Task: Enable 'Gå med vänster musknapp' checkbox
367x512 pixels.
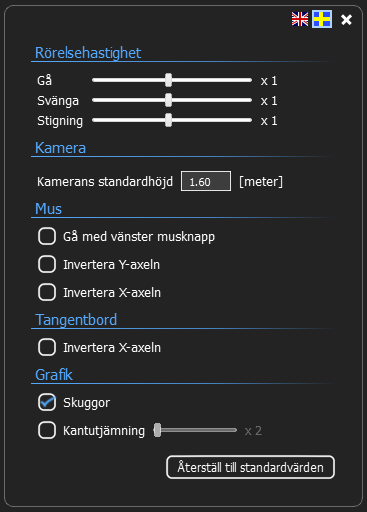Action: pos(47,236)
